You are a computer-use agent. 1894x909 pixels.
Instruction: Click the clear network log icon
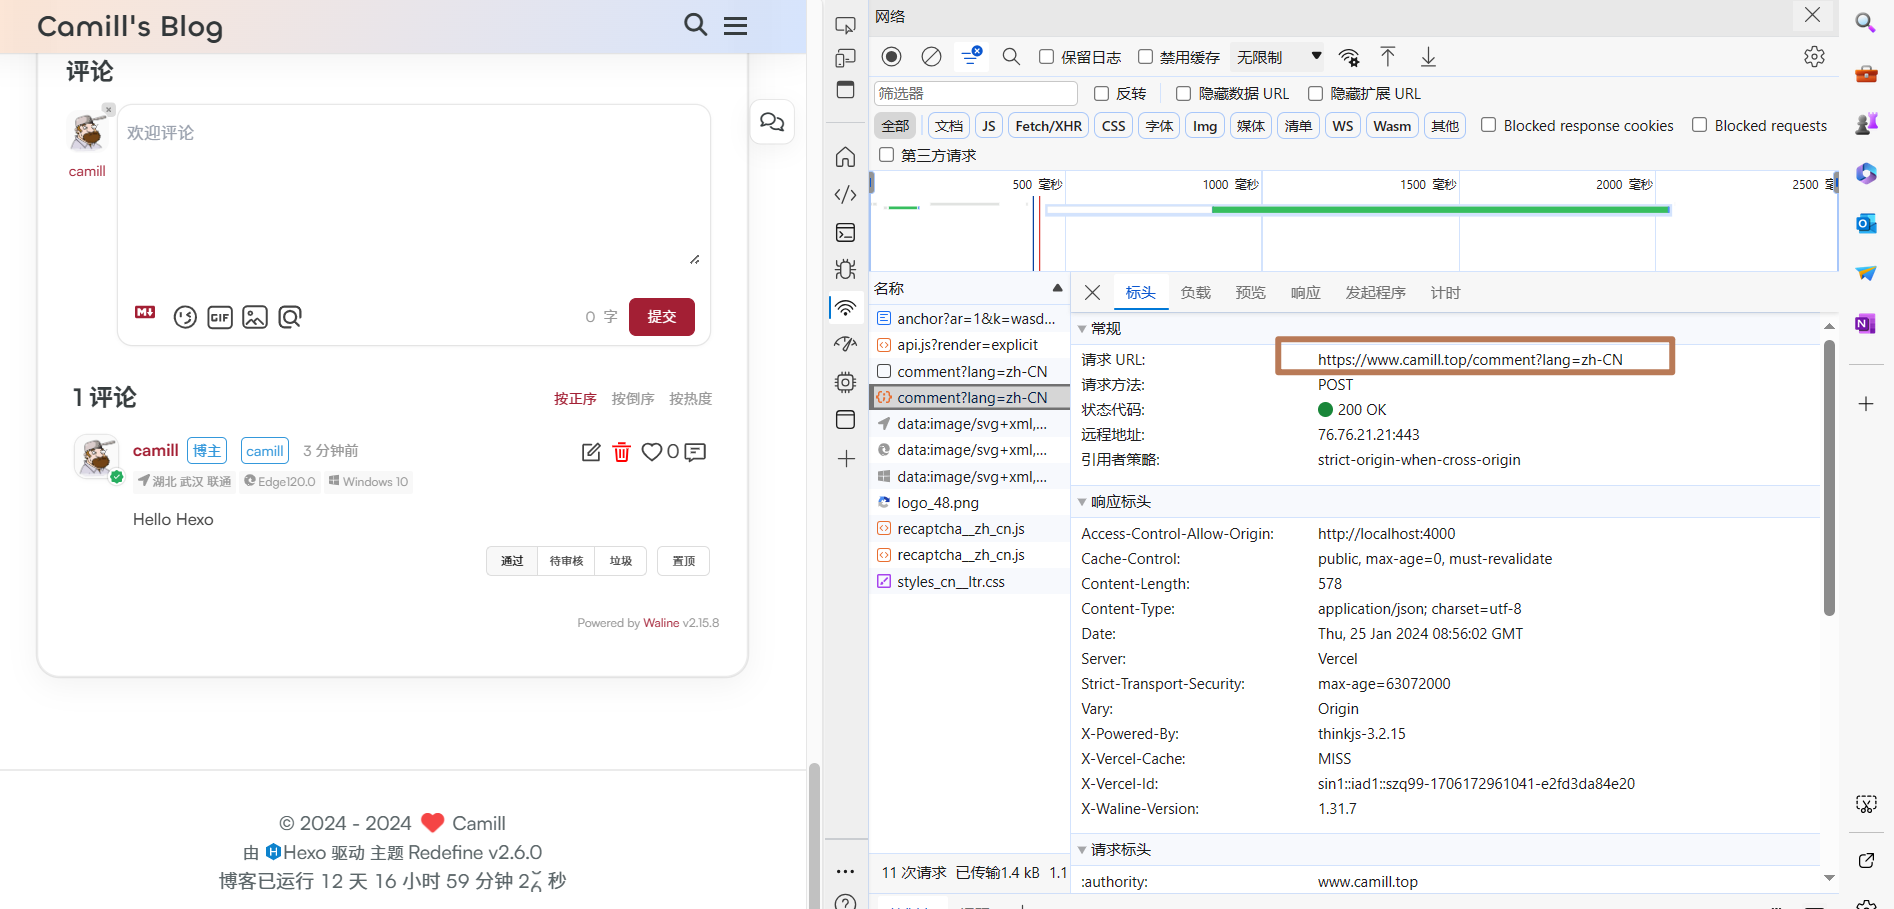click(931, 57)
